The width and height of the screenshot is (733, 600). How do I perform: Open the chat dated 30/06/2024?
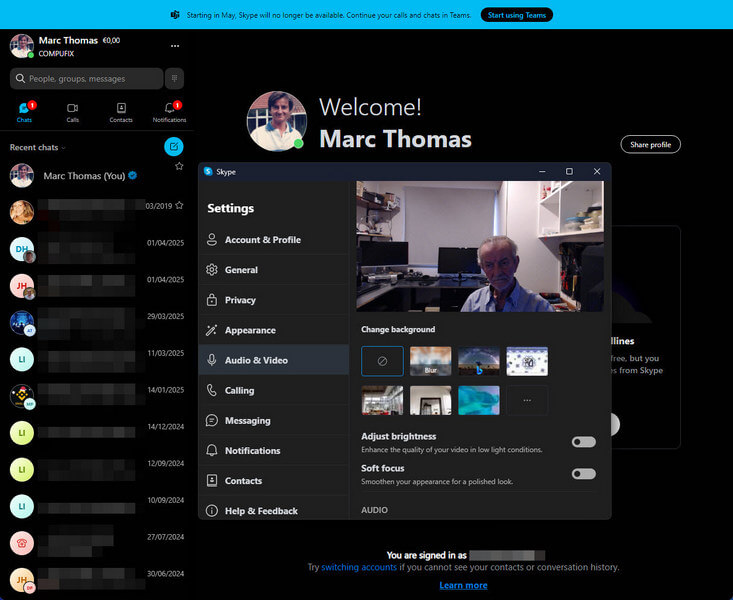tap(96, 580)
